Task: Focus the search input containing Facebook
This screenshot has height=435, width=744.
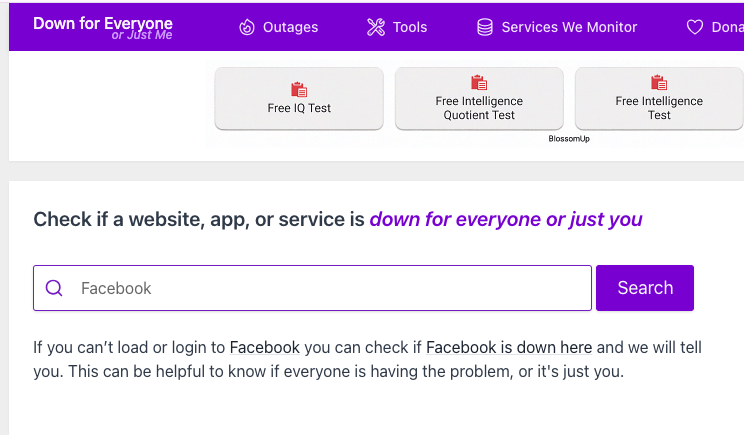Action: tap(330, 288)
